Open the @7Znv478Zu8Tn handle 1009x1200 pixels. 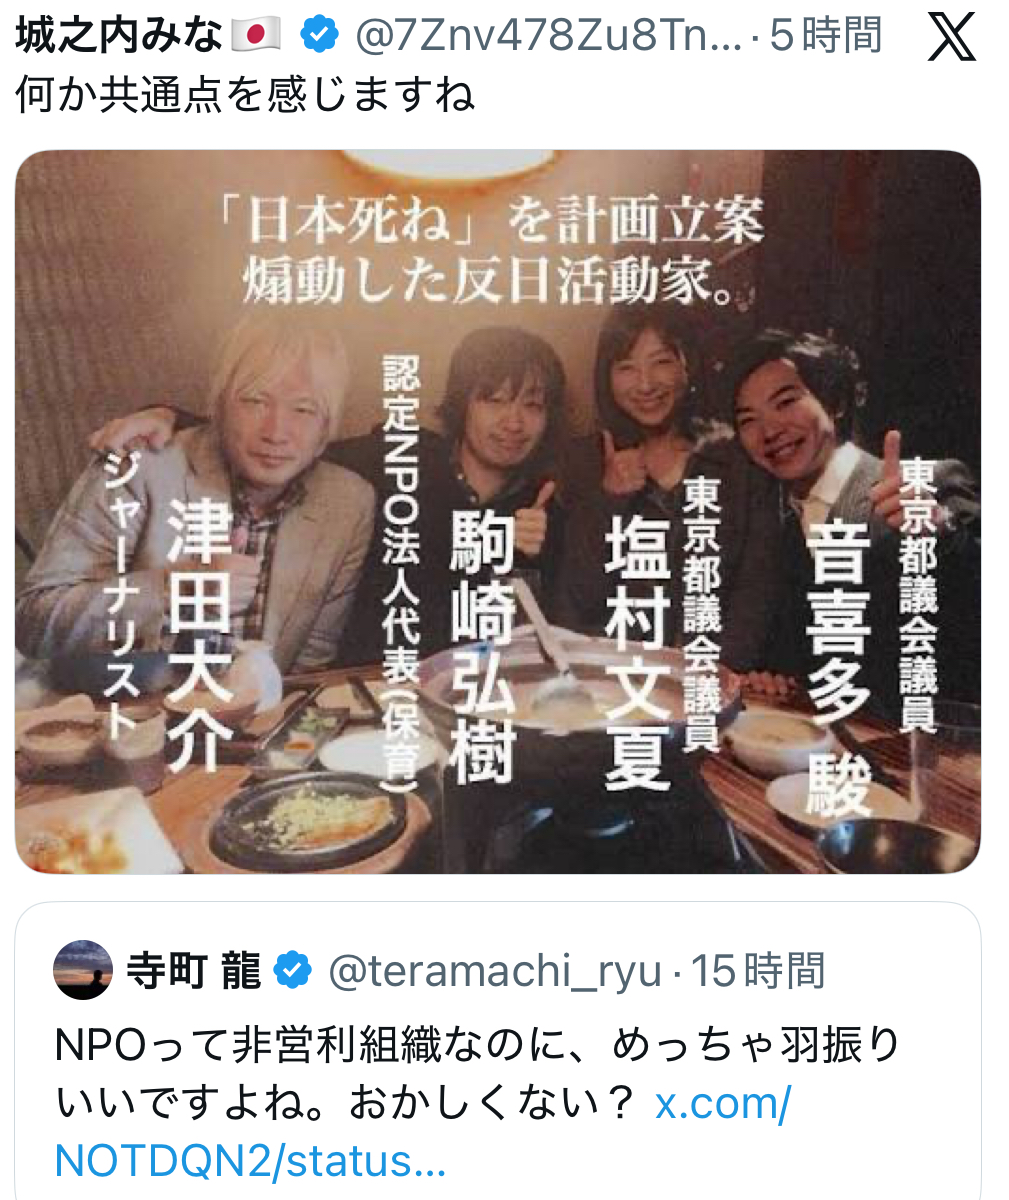[x=549, y=37]
